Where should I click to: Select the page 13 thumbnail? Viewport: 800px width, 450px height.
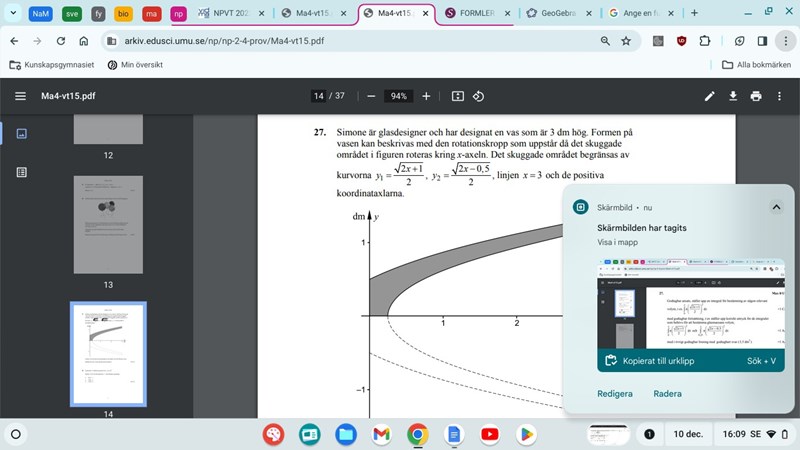click(x=108, y=225)
